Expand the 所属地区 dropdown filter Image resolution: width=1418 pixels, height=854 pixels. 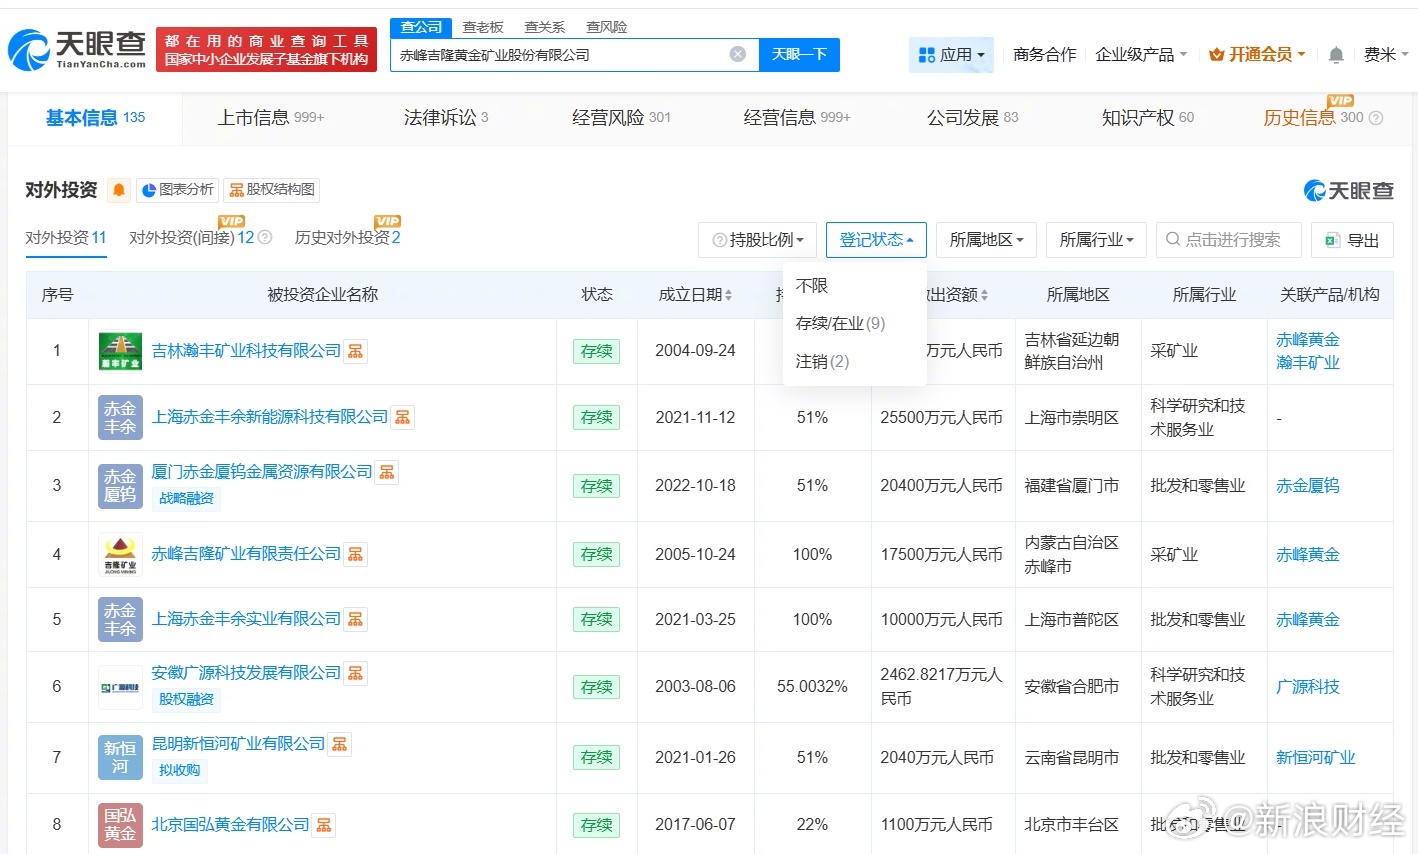(x=986, y=240)
